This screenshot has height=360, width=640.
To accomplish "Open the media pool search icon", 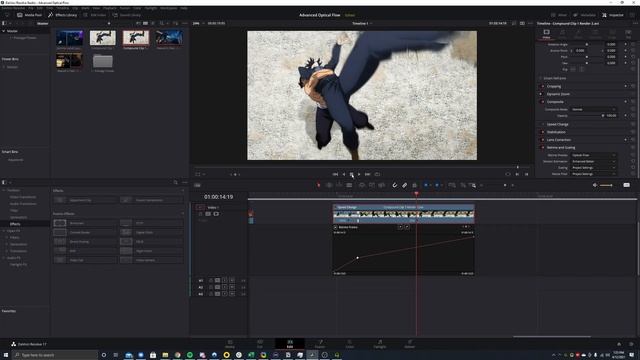I will (x=162, y=23).
